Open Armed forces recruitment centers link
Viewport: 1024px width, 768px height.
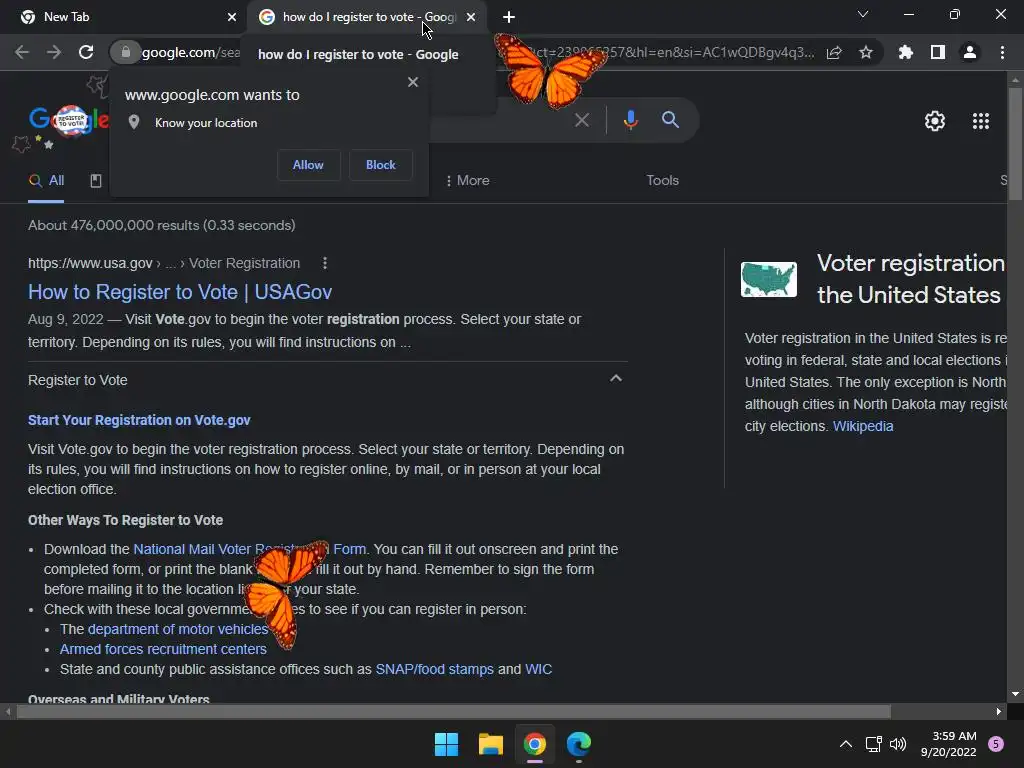(x=163, y=649)
